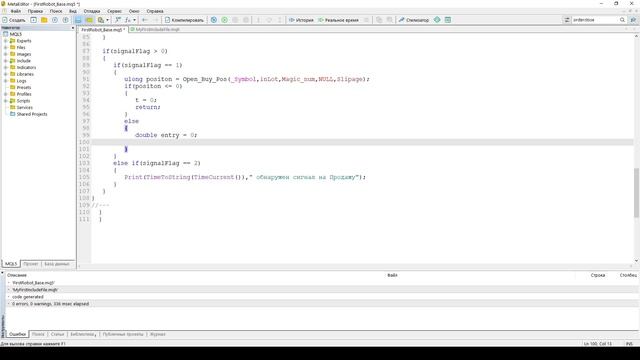
Task: Expand the Libraries folder in Navigator
Action: 6,74
